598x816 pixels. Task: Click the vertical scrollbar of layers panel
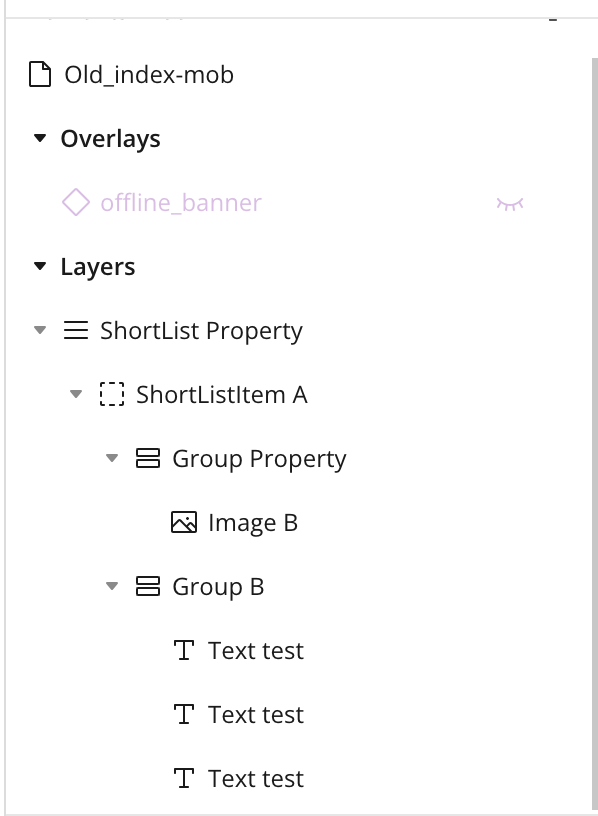(x=594, y=435)
